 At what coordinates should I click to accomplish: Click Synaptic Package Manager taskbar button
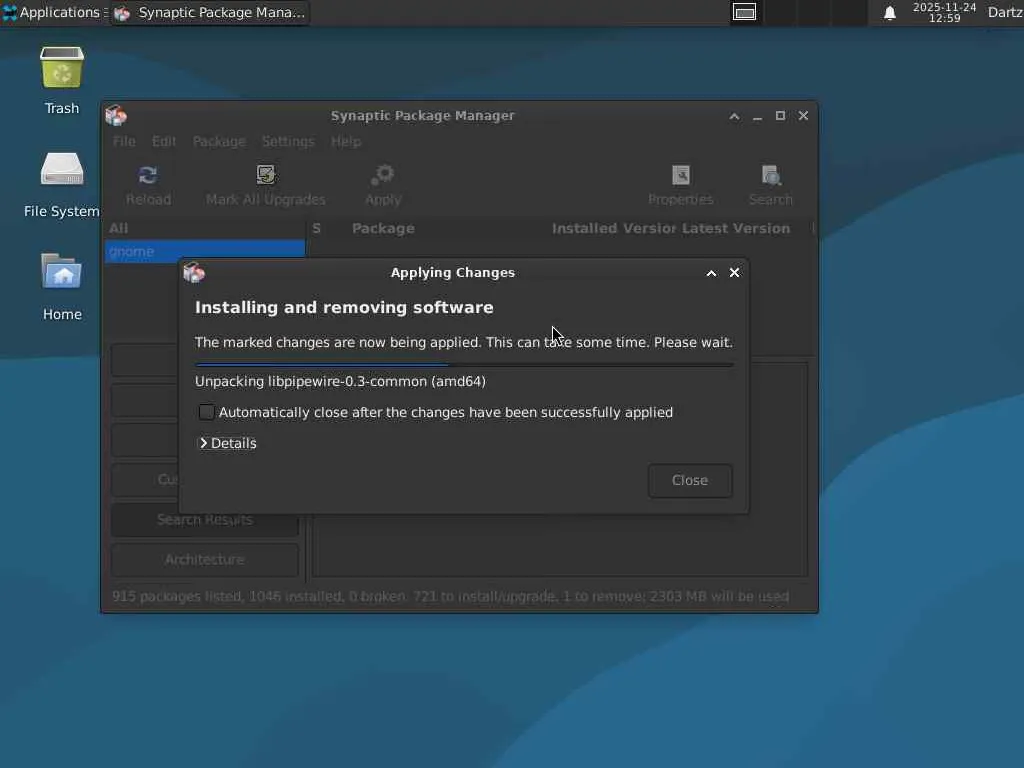click(210, 12)
